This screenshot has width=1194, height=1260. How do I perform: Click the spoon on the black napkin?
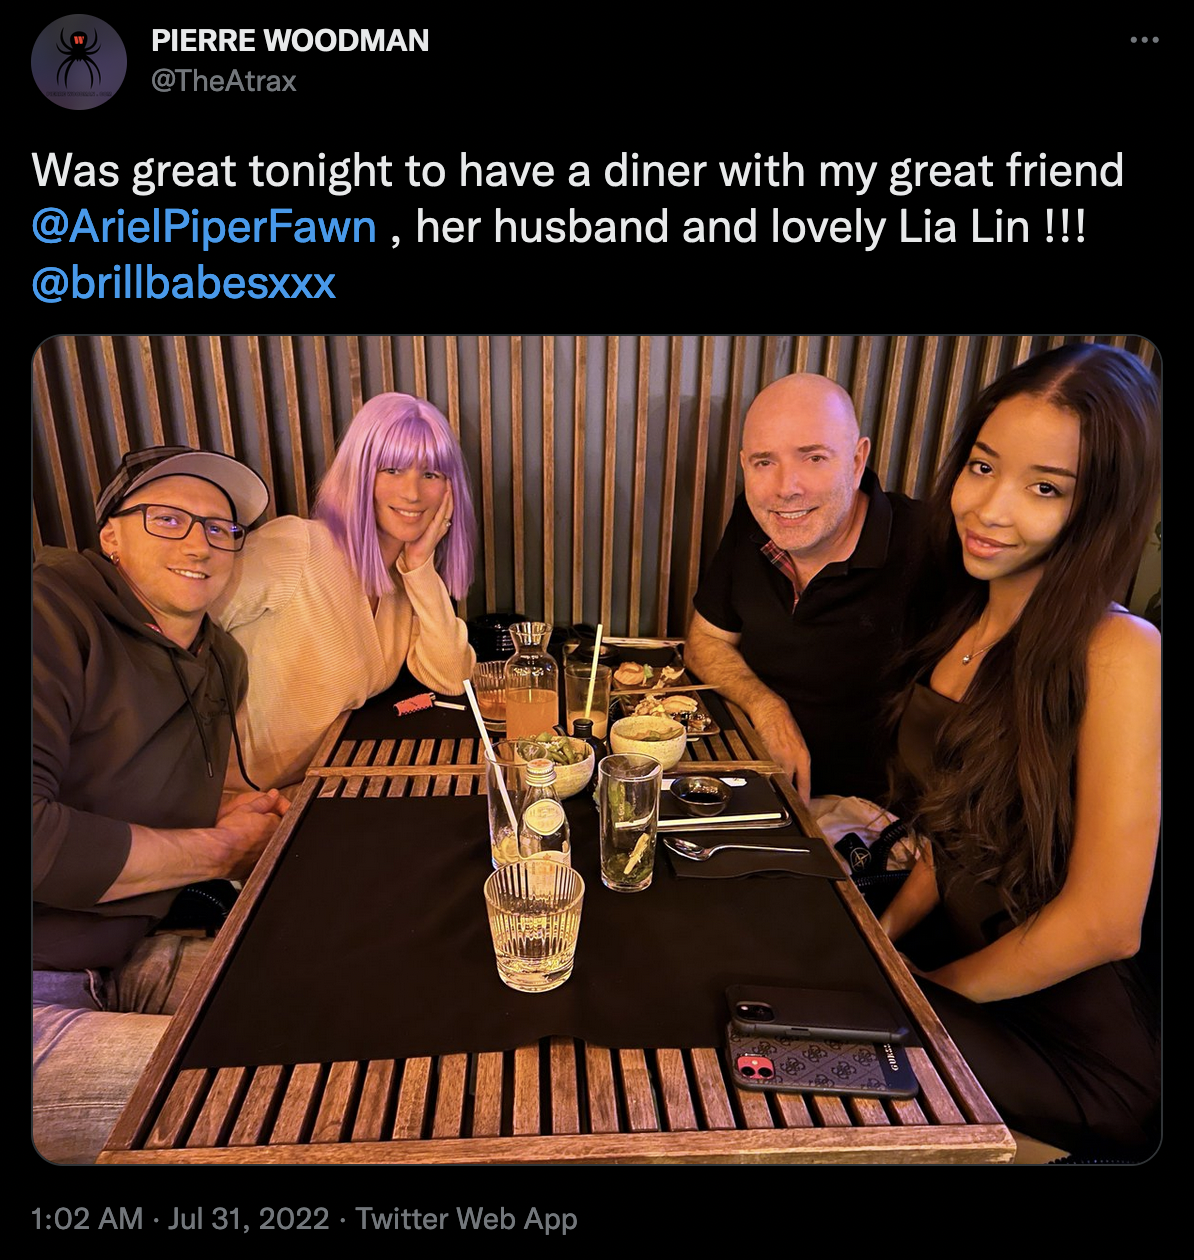pos(735,849)
